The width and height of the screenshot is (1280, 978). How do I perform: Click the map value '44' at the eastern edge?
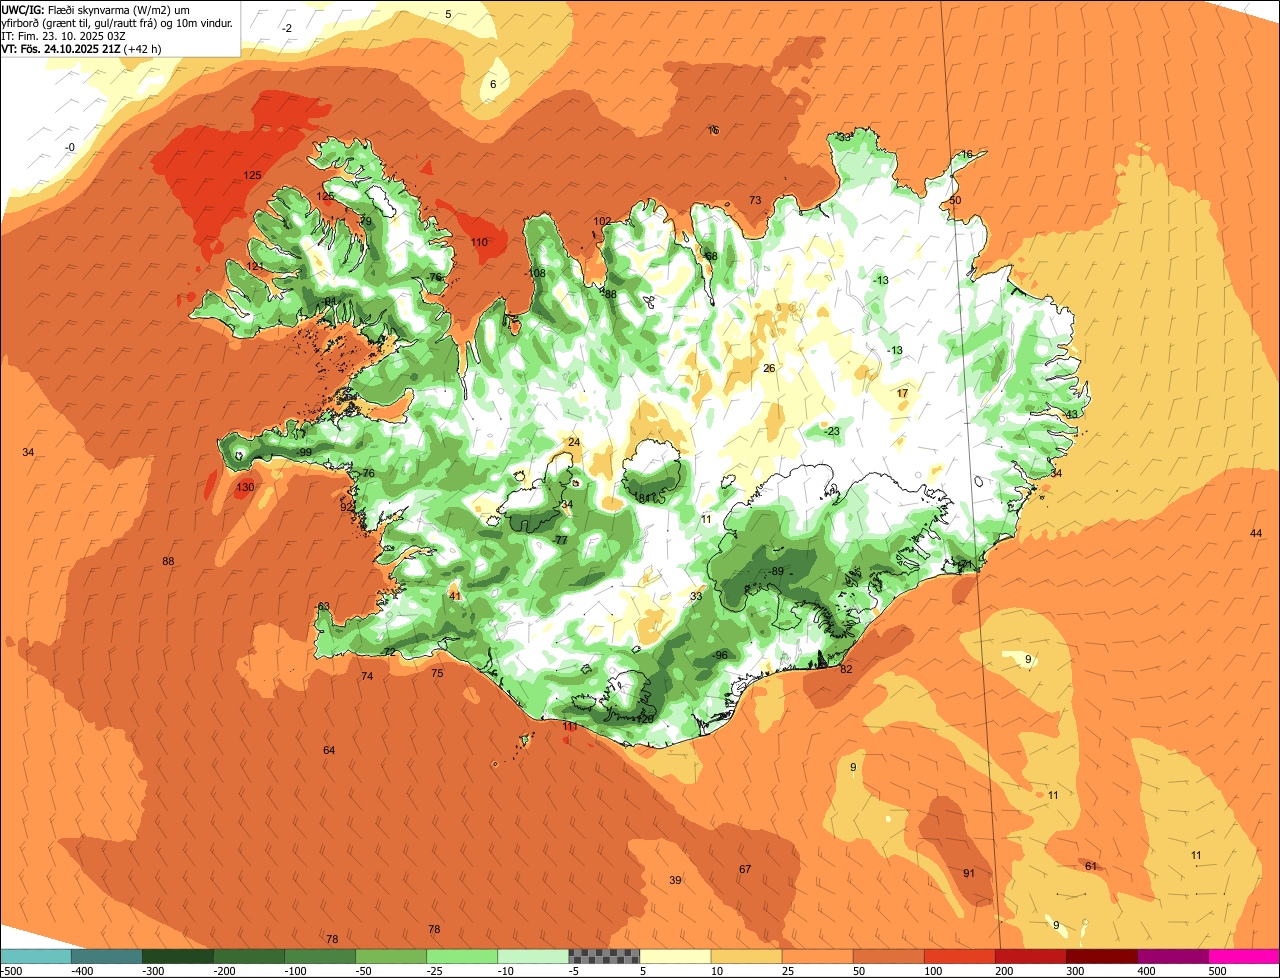(x=1256, y=533)
